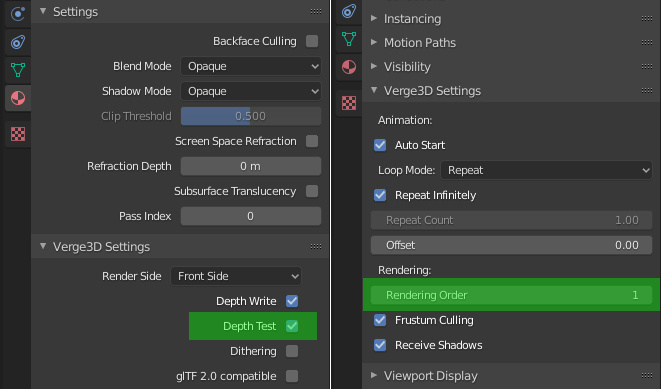The width and height of the screenshot is (661, 389).
Task: Select Object Data mesh icon in right panel
Action: (x=349, y=39)
